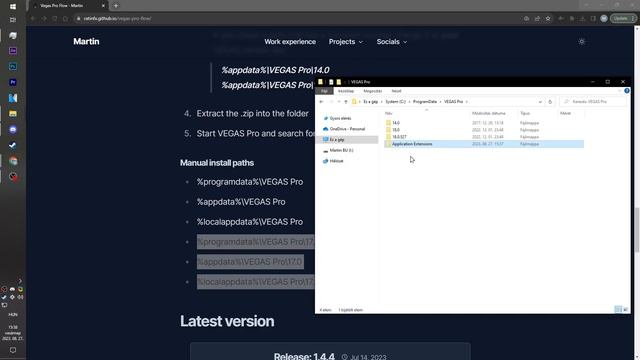
Task: Select Gyors elérés in Explorer sidebar
Action: pyautogui.click(x=340, y=118)
